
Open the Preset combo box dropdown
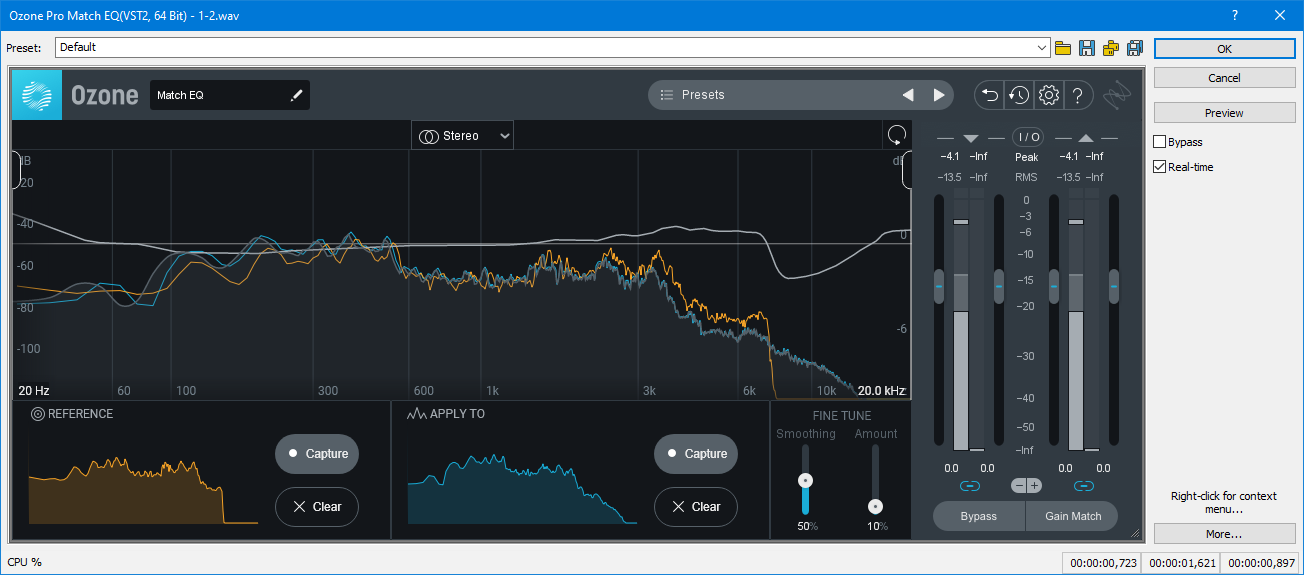click(x=1043, y=48)
